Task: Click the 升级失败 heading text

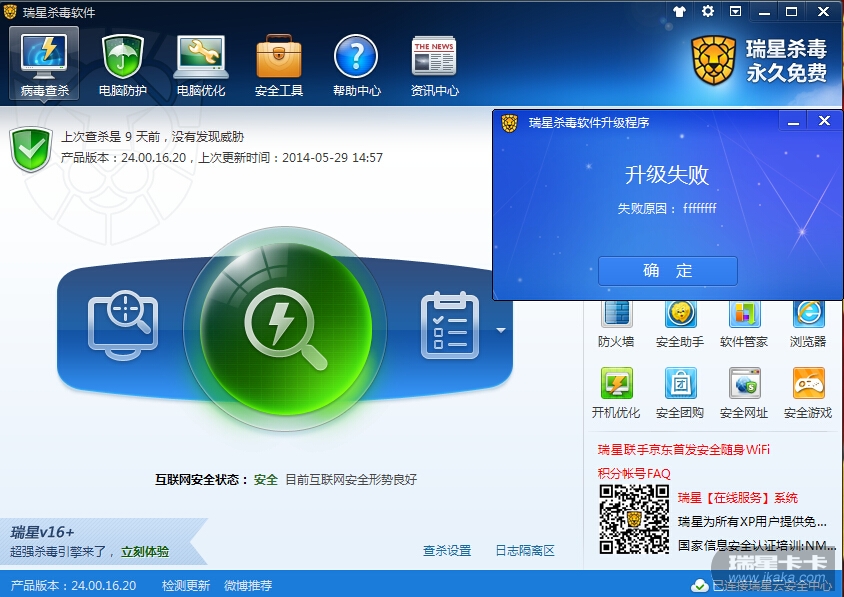Action: coord(667,175)
